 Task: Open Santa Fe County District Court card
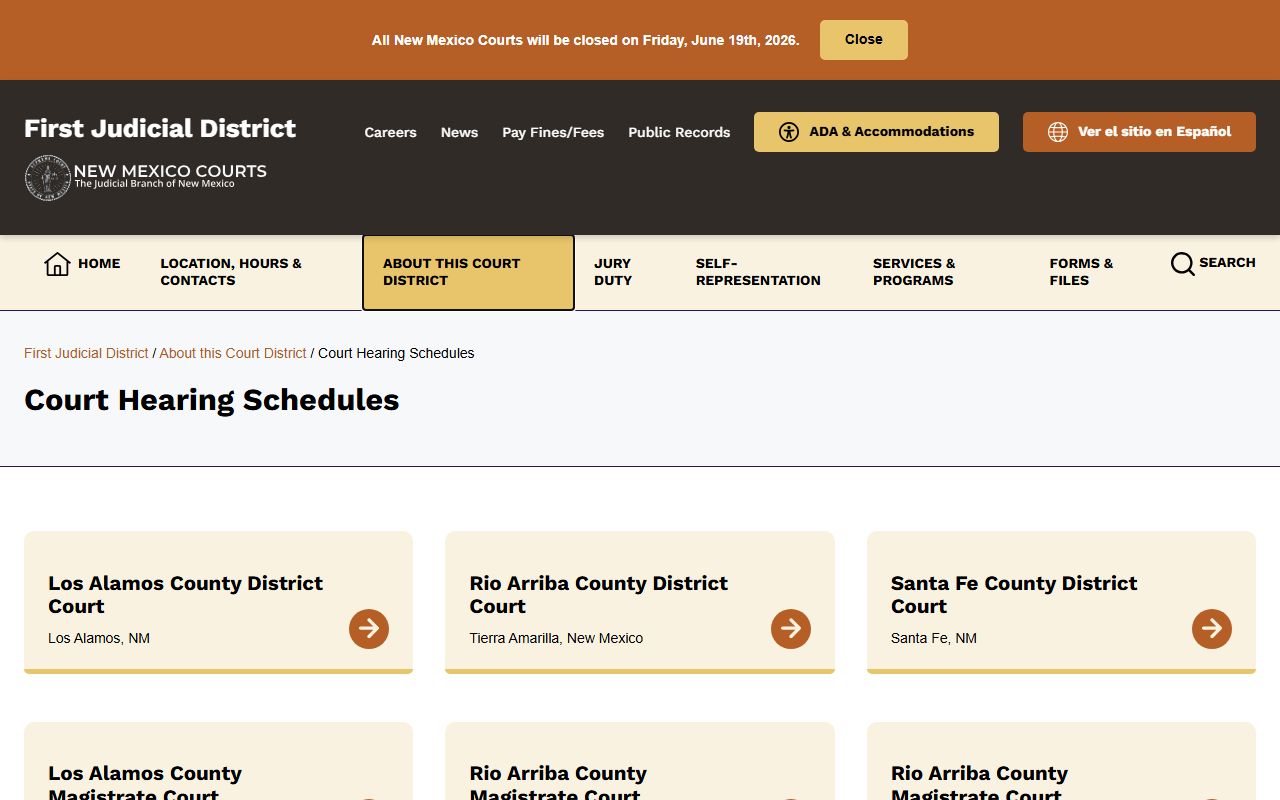[1061, 602]
